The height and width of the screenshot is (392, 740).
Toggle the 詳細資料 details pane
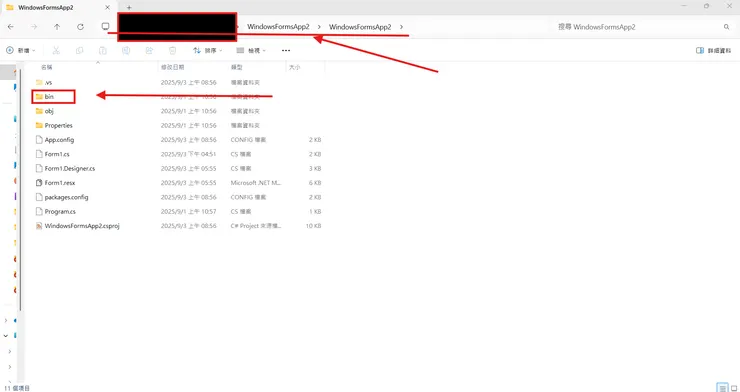714,50
